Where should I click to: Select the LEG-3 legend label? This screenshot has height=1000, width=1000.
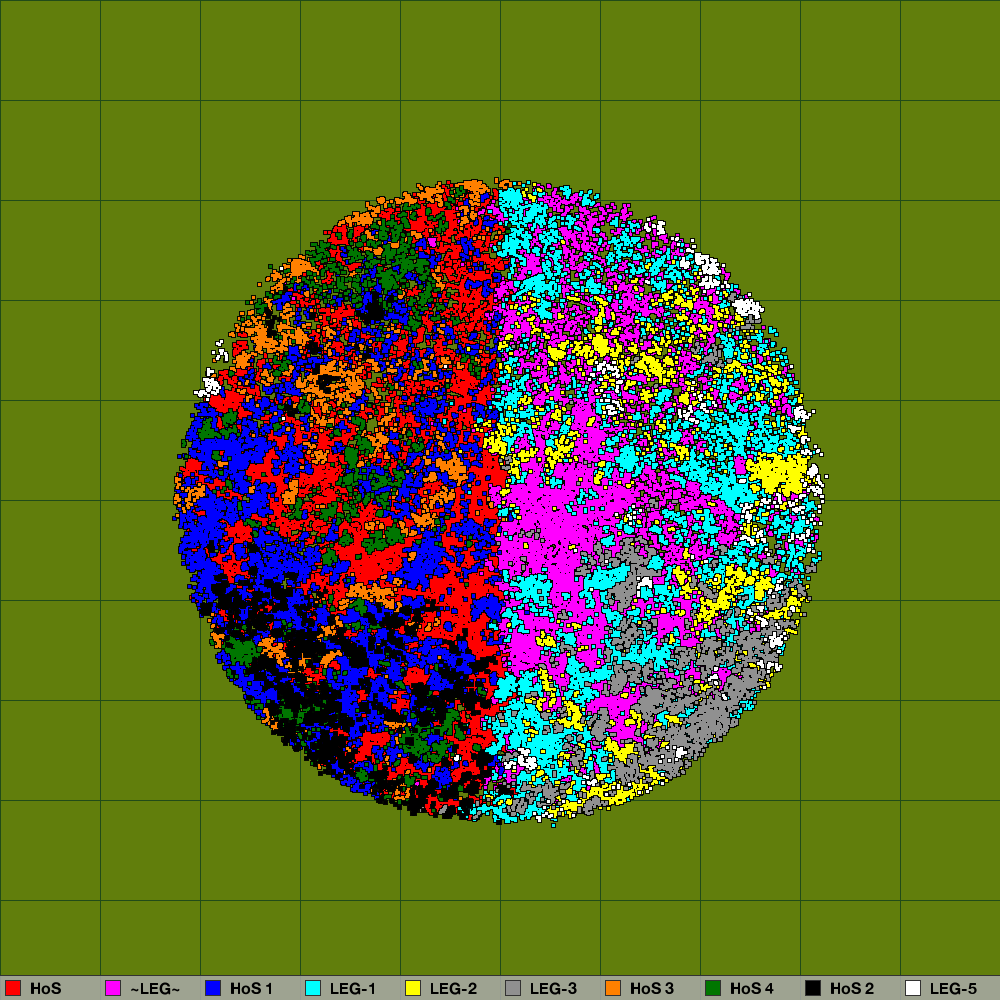[x=554, y=989]
